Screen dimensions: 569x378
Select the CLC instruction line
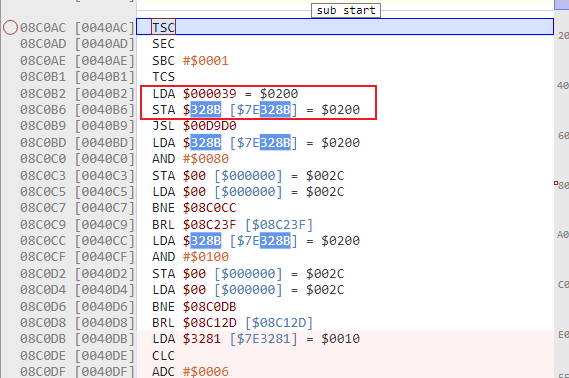(x=164, y=356)
